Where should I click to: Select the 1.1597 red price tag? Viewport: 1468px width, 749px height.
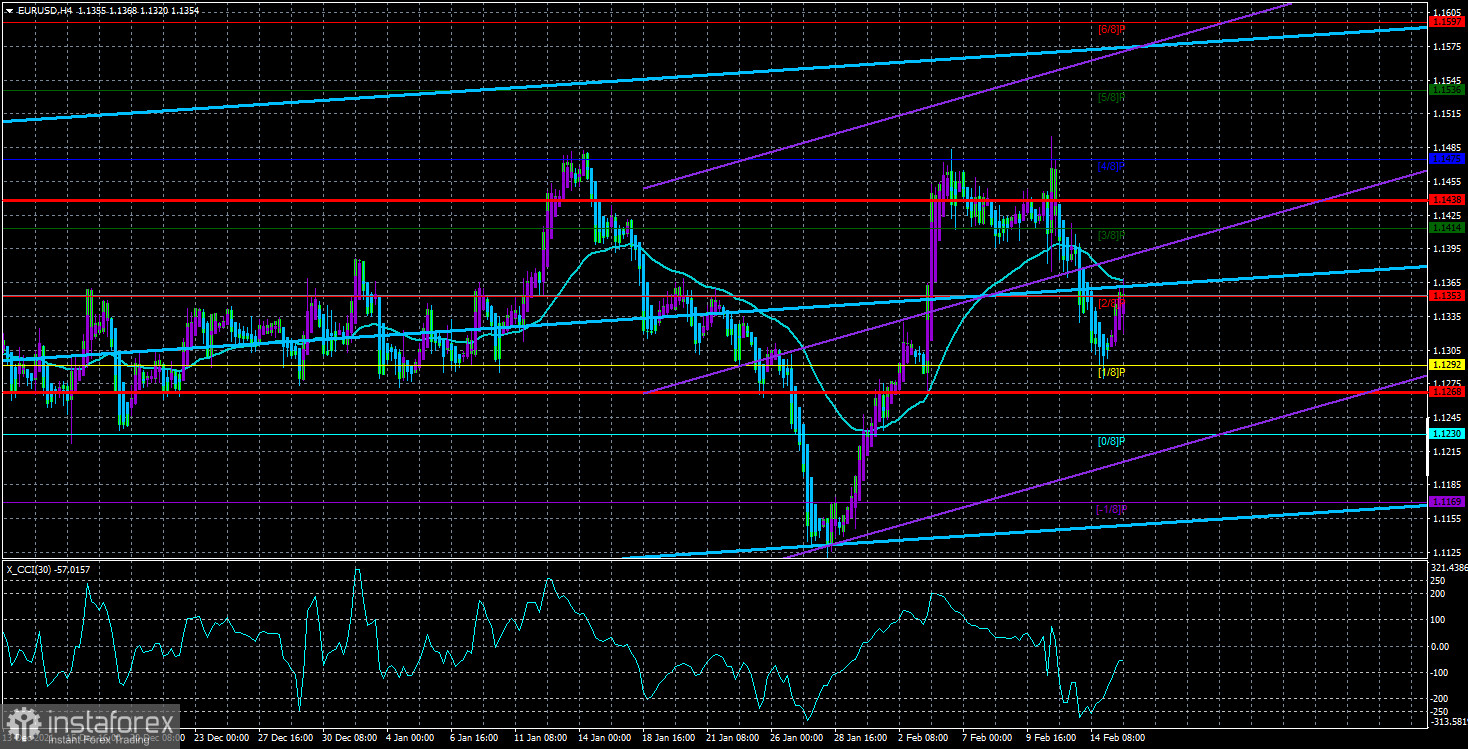(x=1446, y=22)
